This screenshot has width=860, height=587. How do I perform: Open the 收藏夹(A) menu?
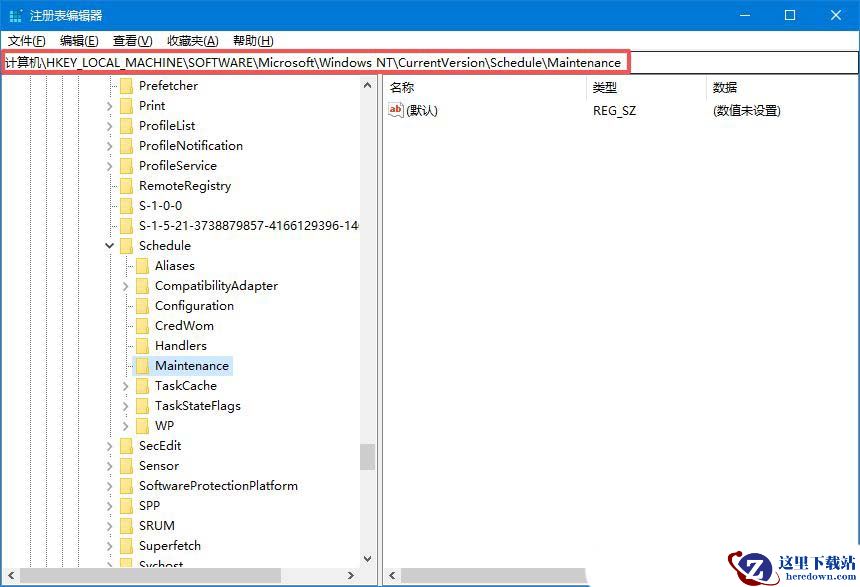pyautogui.click(x=193, y=41)
